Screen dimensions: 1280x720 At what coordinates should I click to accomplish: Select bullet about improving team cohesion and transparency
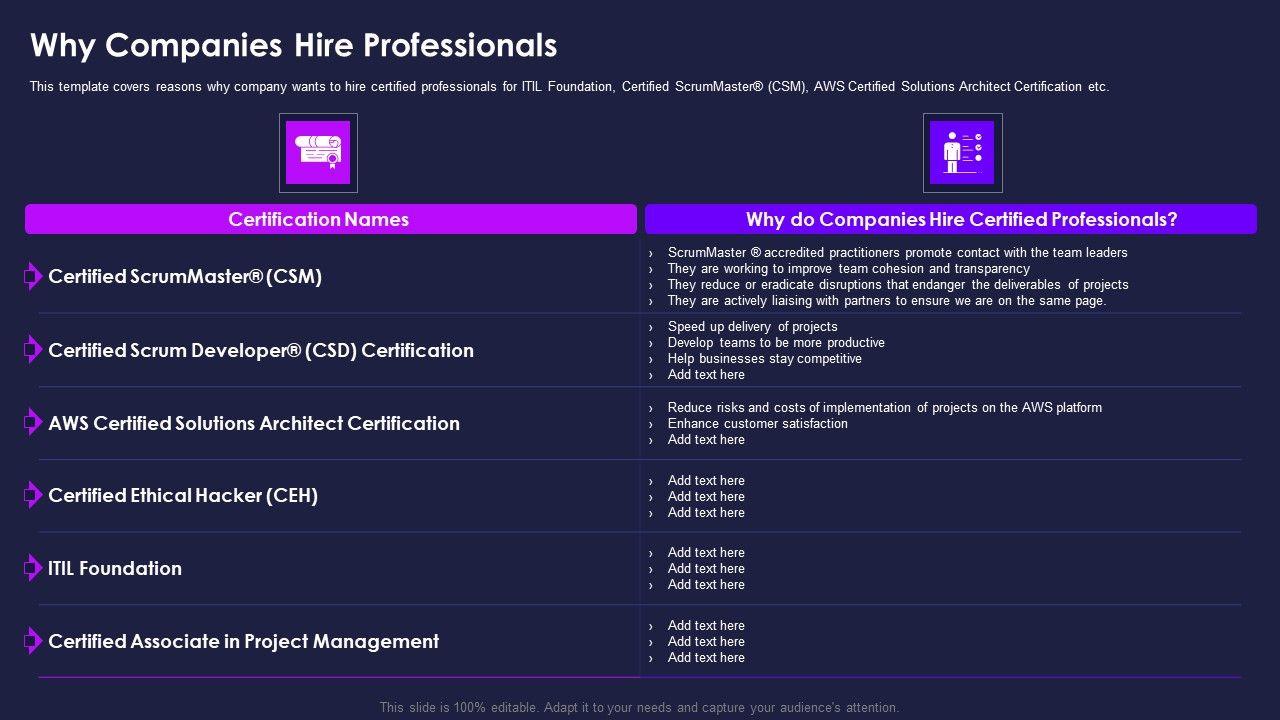(x=848, y=269)
